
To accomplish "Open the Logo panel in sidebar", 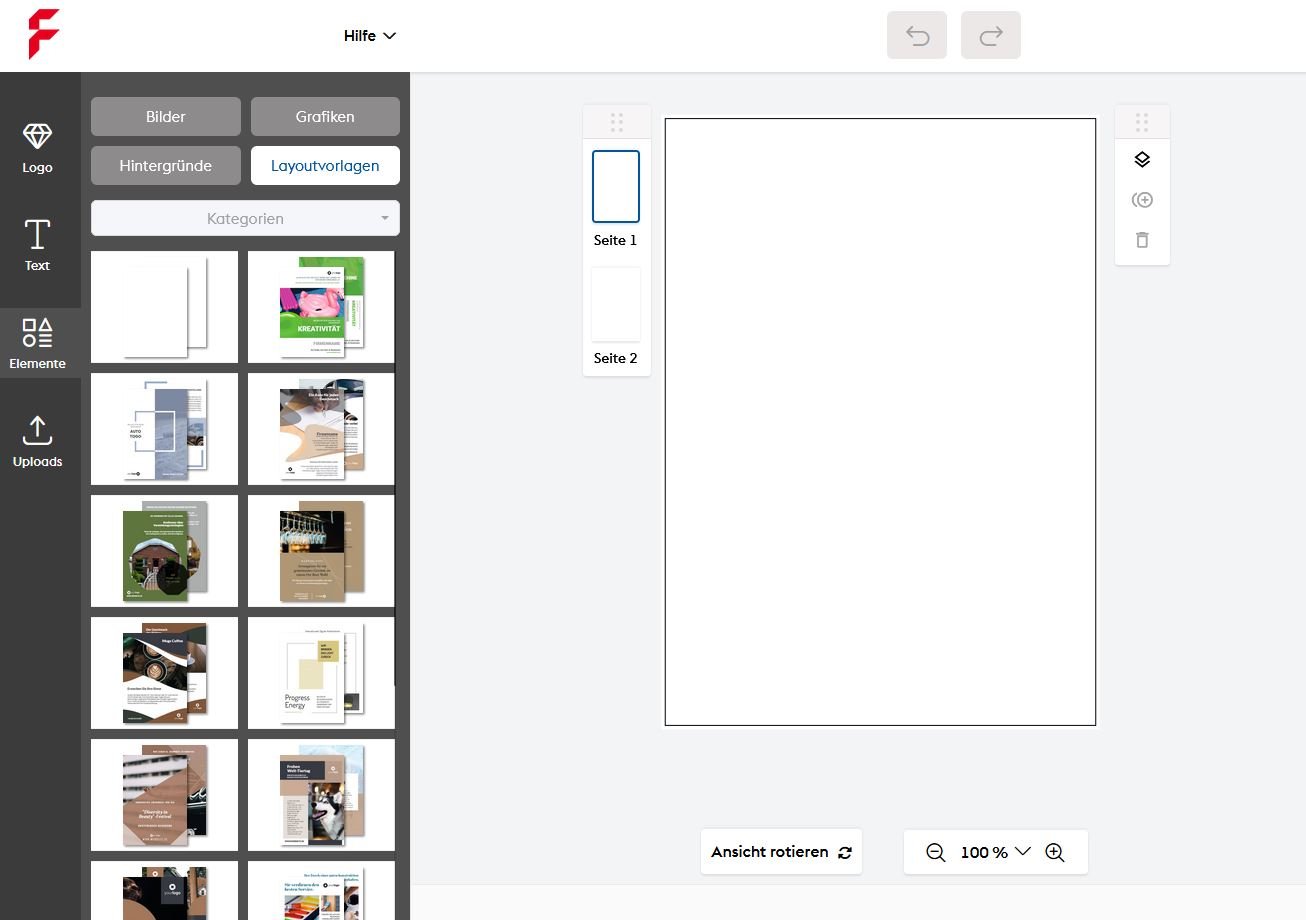I will click(x=37, y=148).
